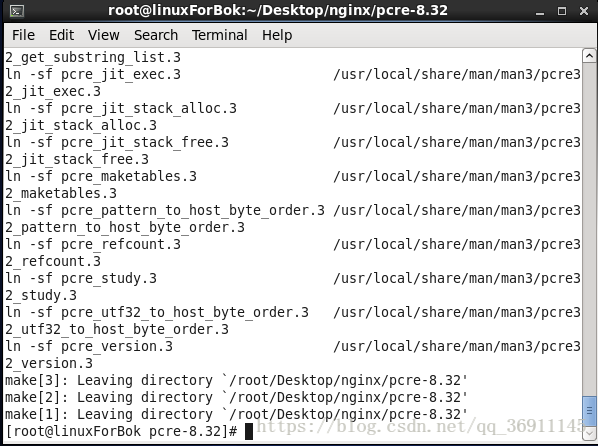598x446 pixels.
Task: Open the View menu
Action: tap(104, 35)
